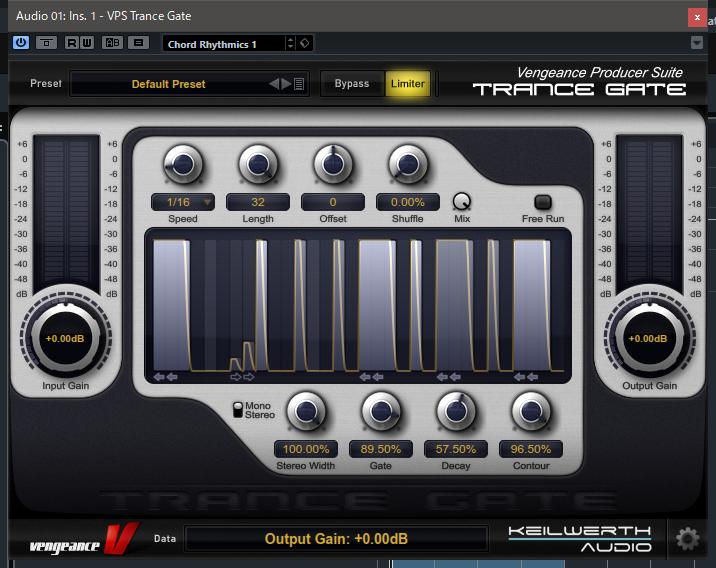Click the diamond preset browser icon
The image size is (716, 568).
pos(305,43)
